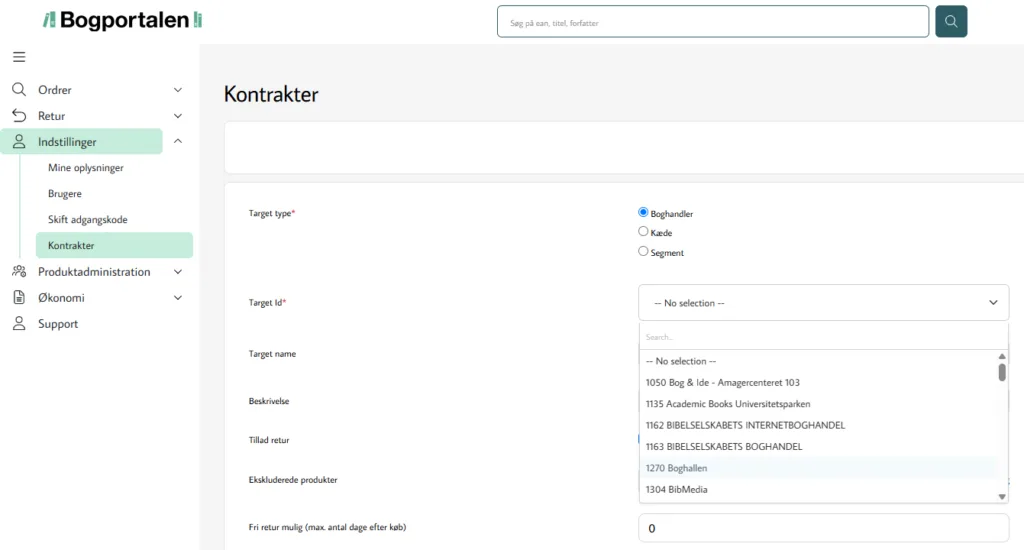Click the Retur arrow icon
Viewport: 1024px width, 550px height.
point(19,116)
